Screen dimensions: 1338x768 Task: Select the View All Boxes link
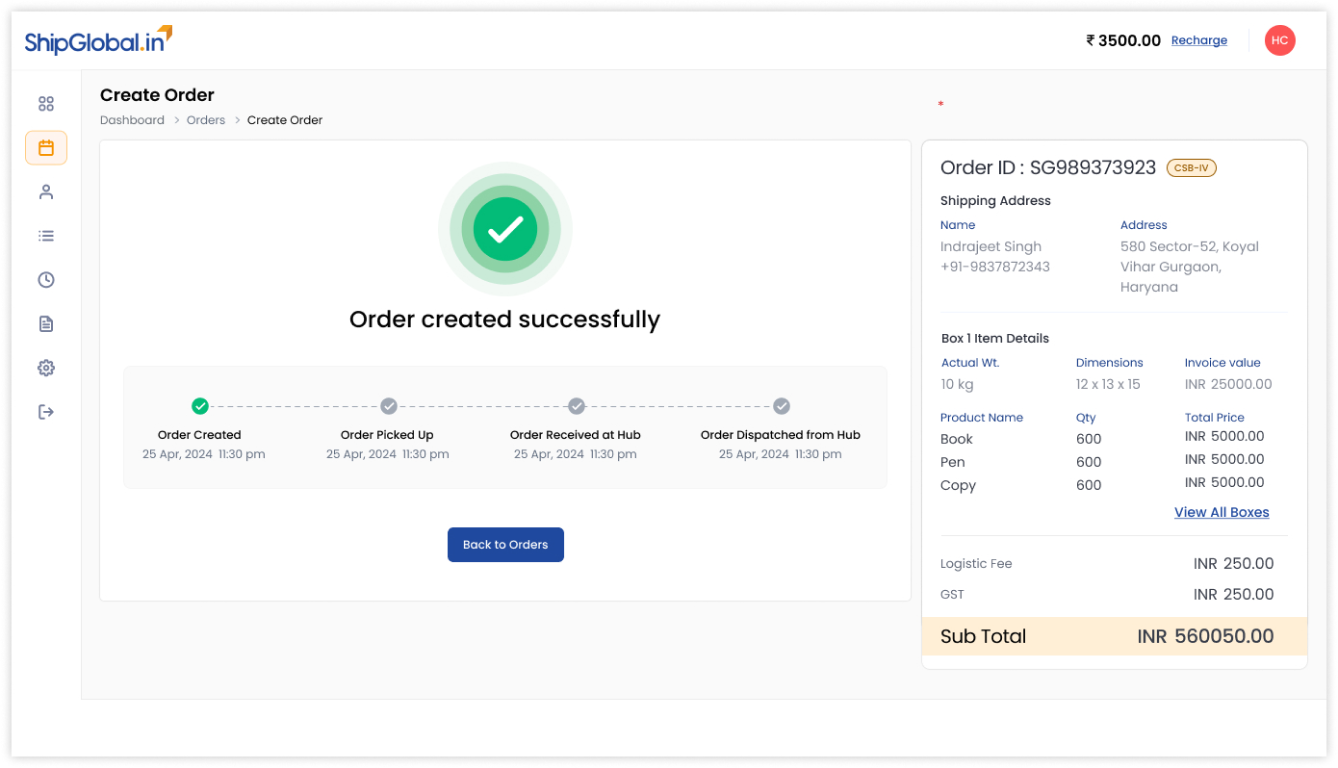[1221, 512]
